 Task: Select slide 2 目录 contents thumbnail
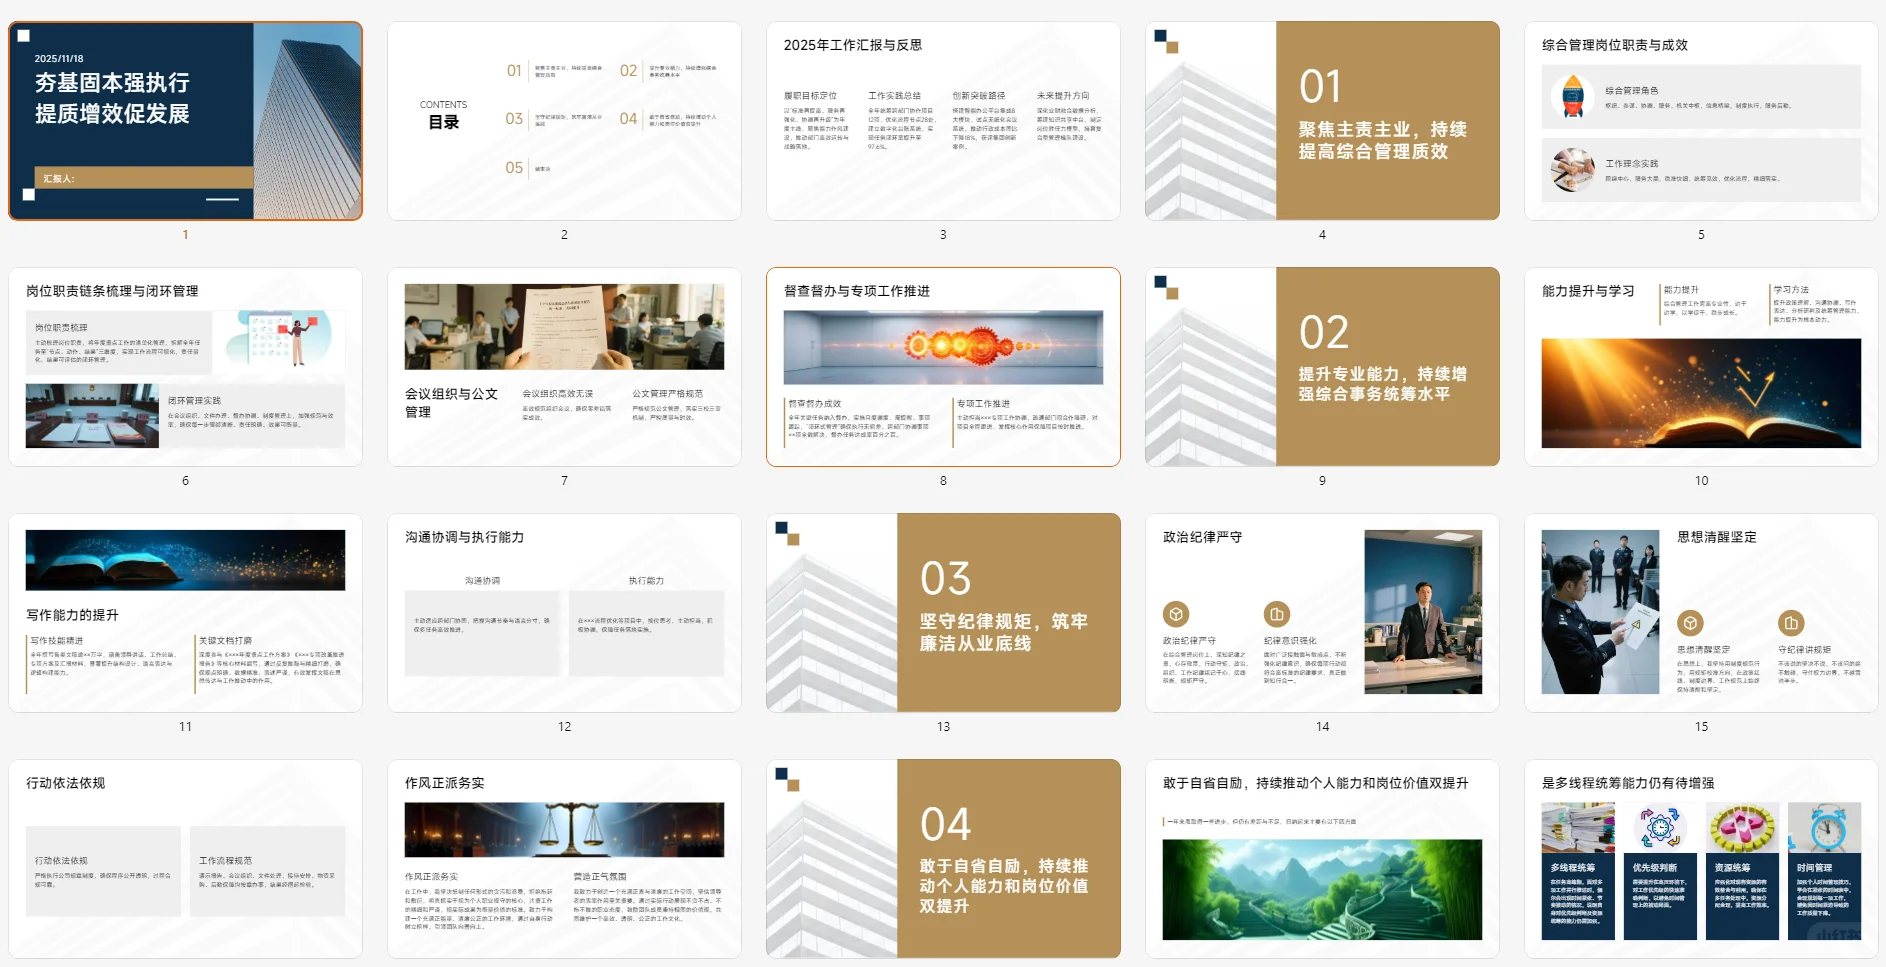(x=564, y=121)
